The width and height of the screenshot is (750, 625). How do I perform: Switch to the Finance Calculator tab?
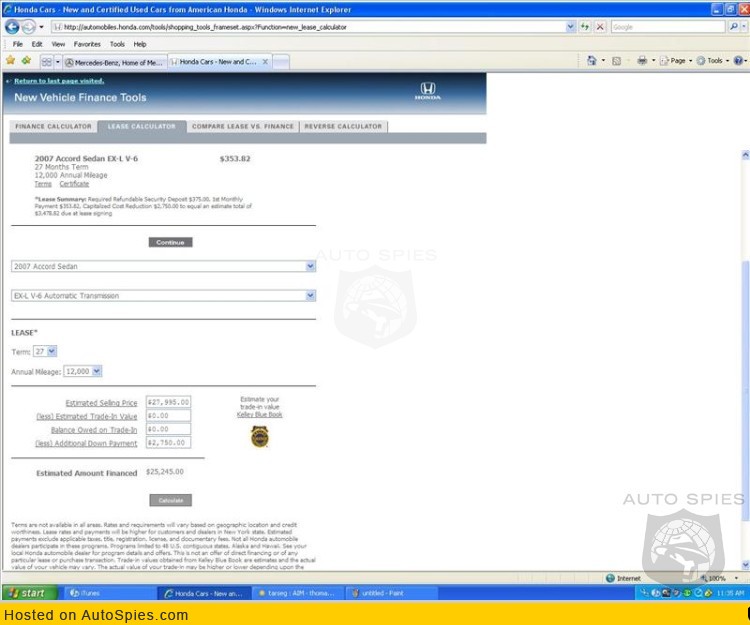pyautogui.click(x=53, y=126)
